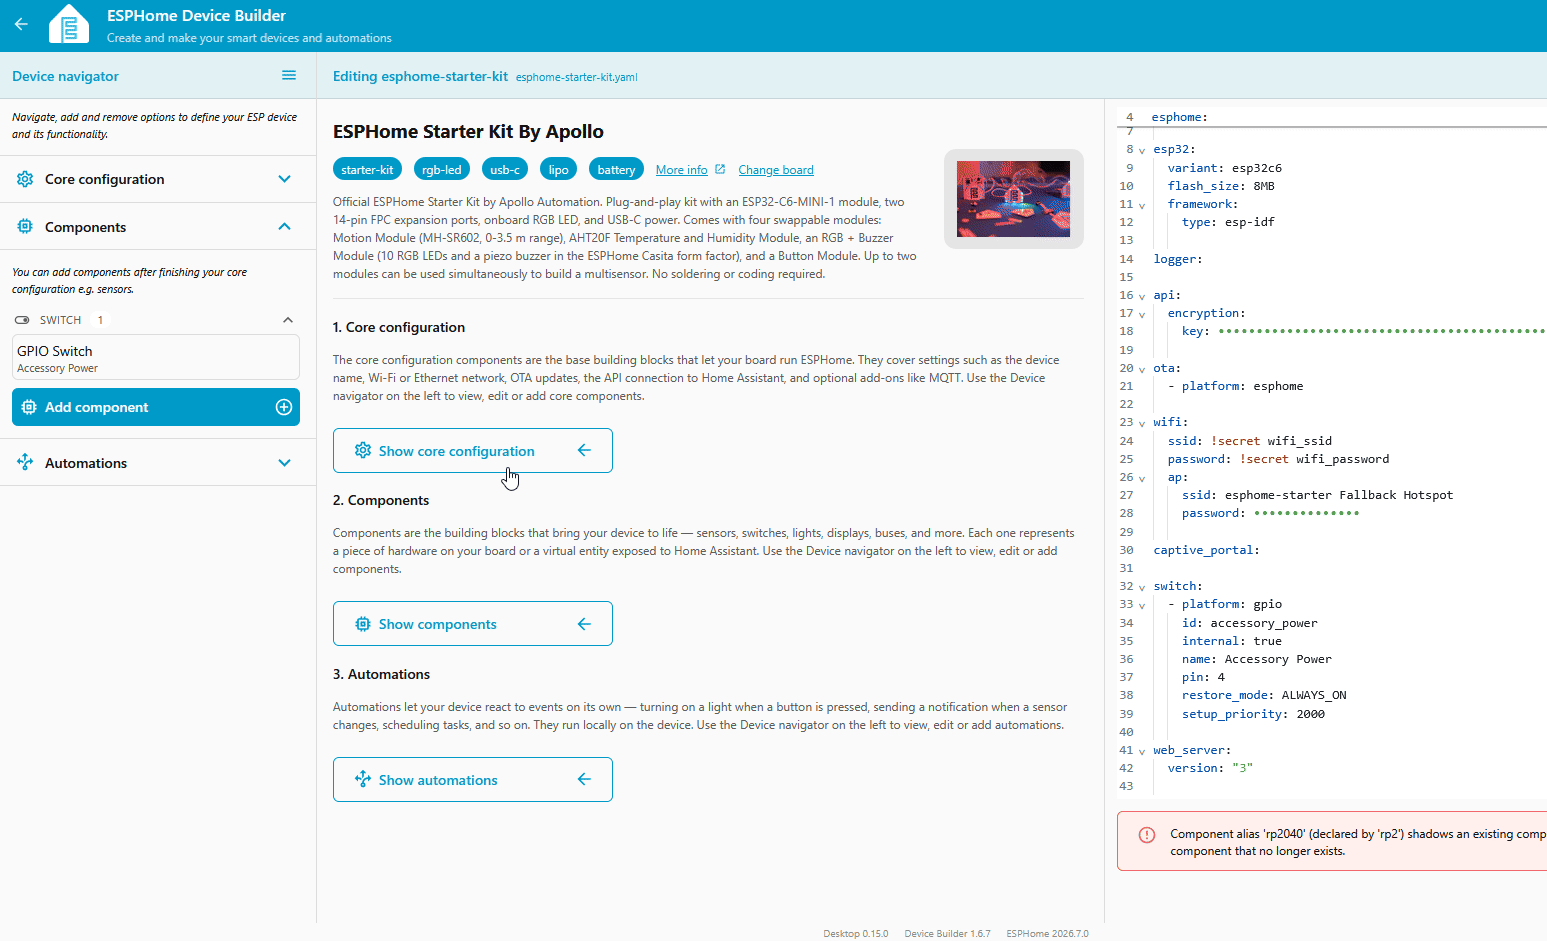
Task: Click arrow icon in Show core configuration
Action: 584,451
